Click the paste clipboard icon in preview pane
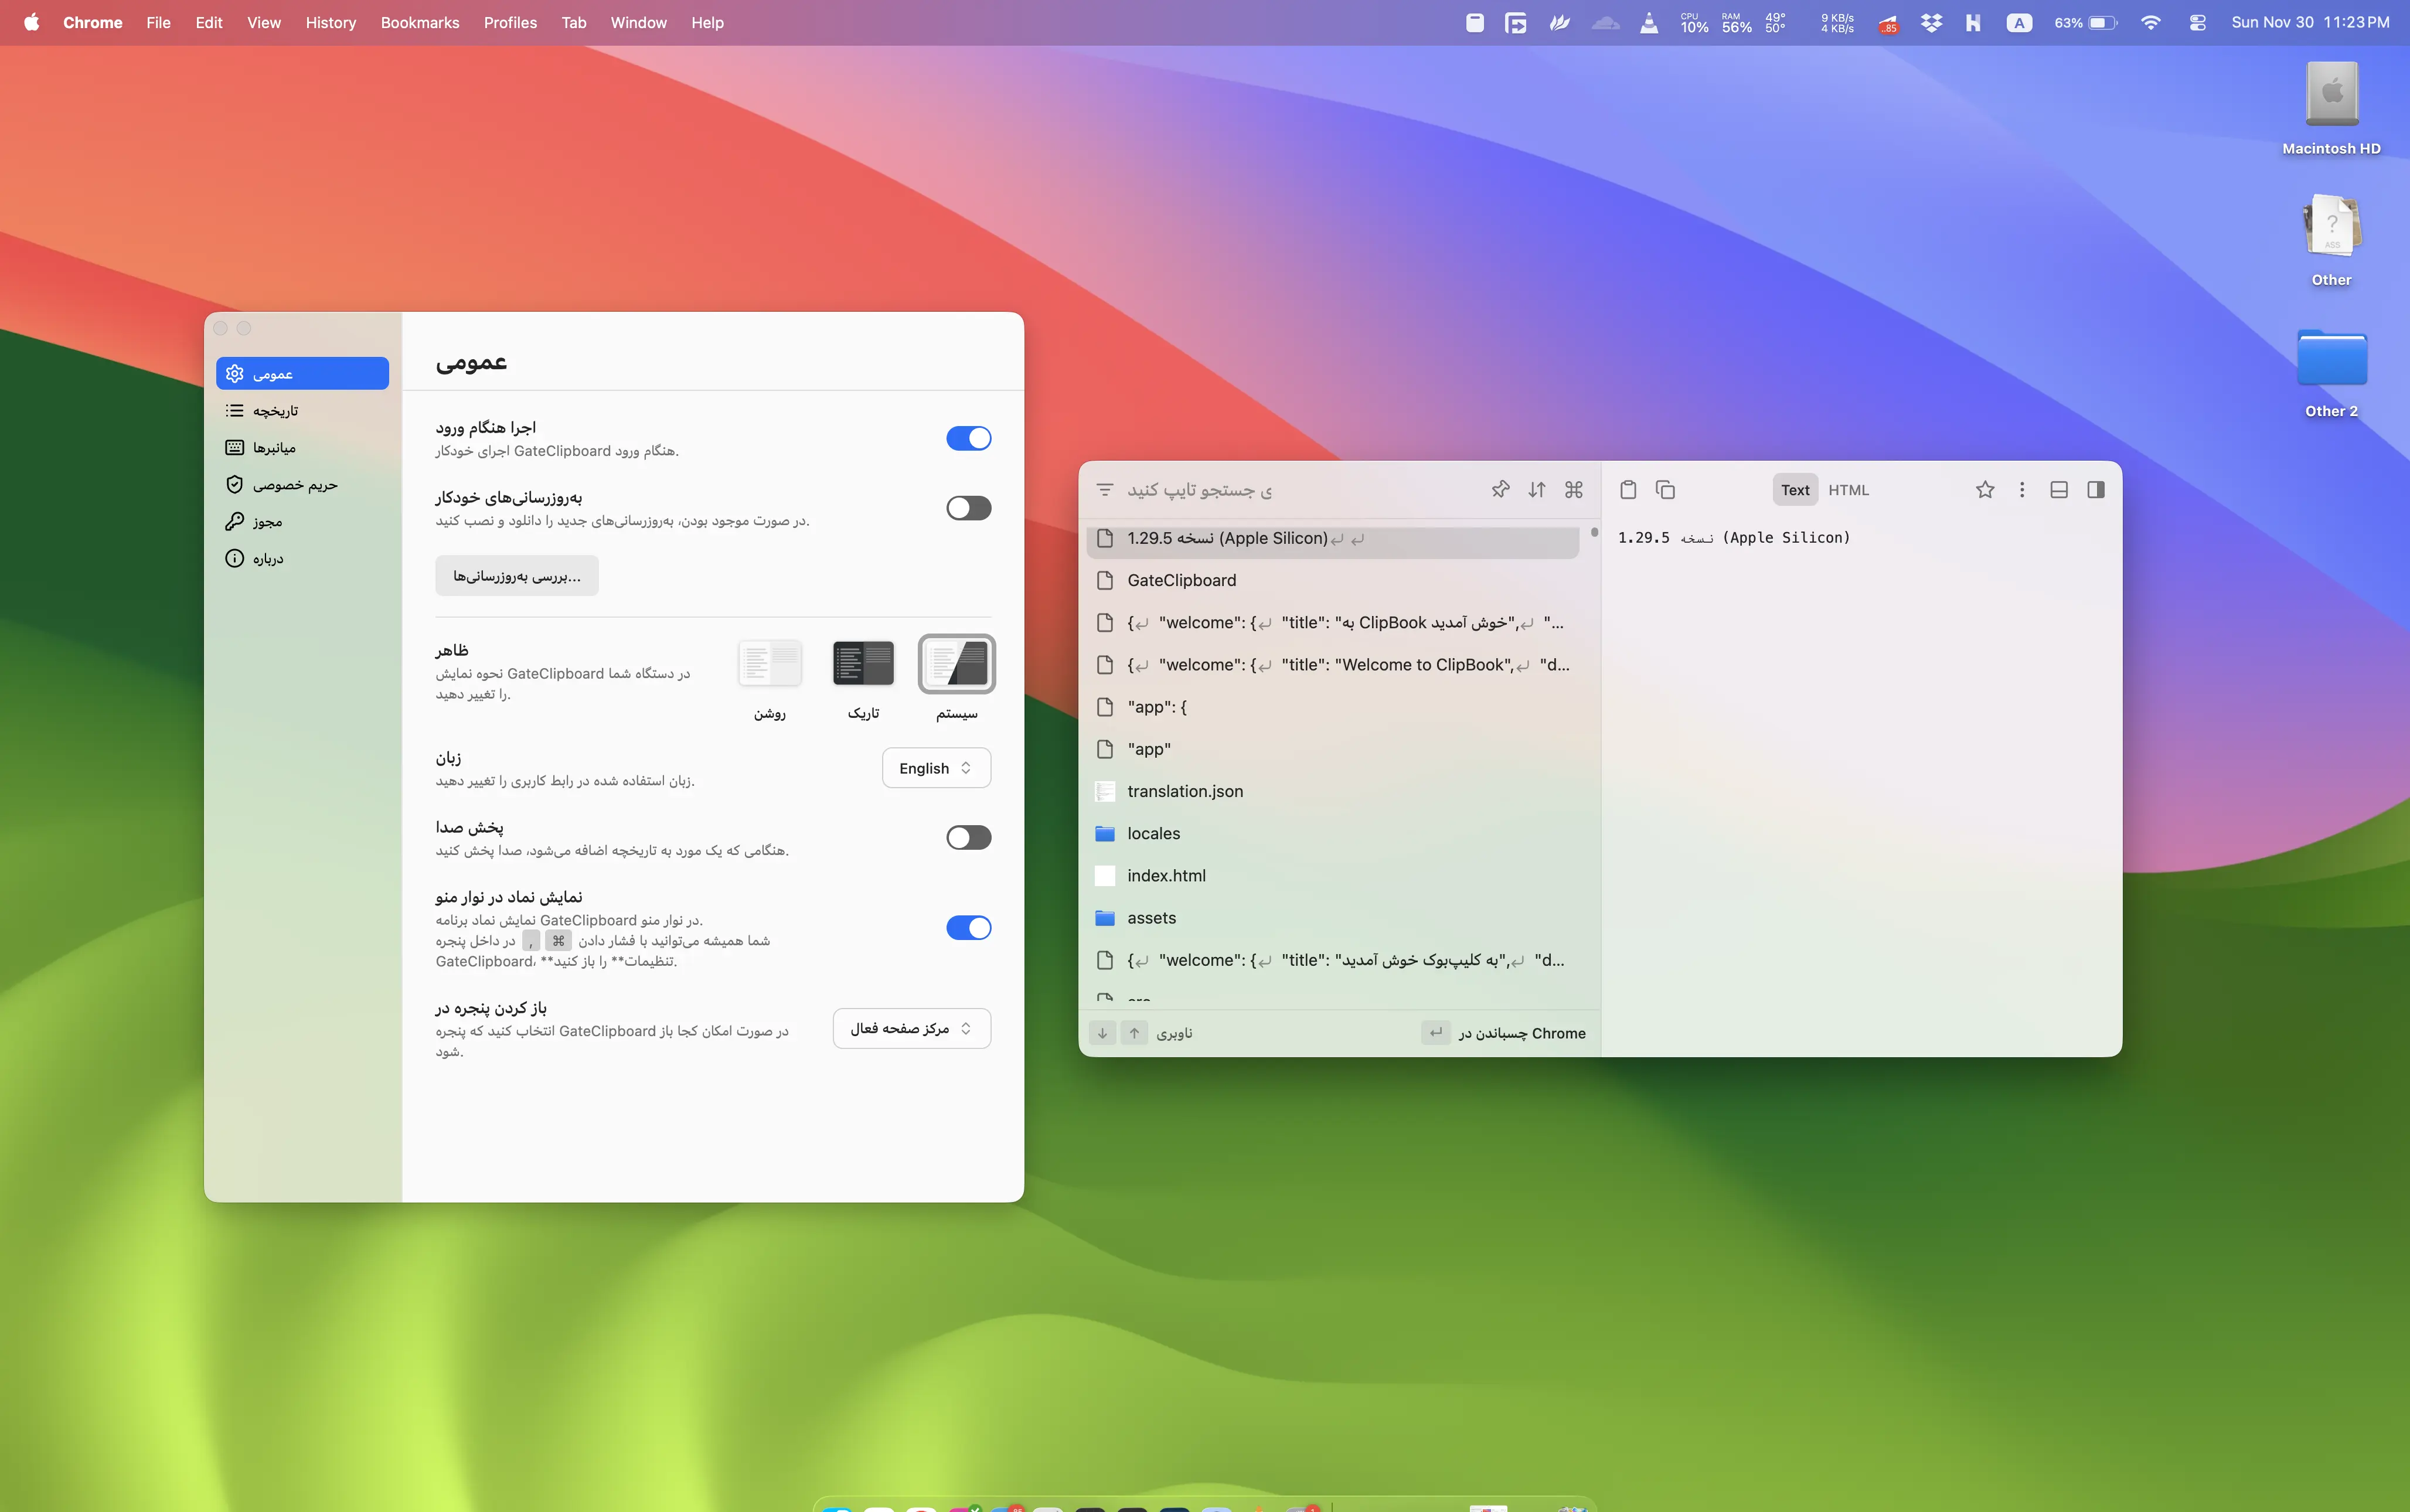2410x1512 pixels. pyautogui.click(x=1628, y=489)
